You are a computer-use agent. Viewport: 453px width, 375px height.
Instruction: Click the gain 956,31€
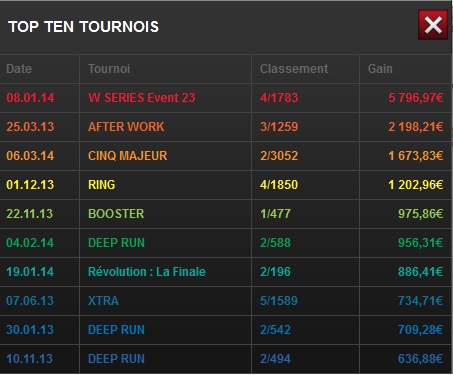420,243
